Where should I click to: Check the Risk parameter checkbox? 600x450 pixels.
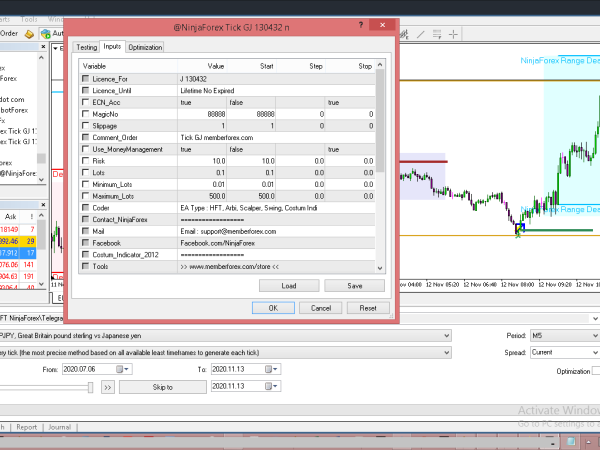tap(85, 161)
